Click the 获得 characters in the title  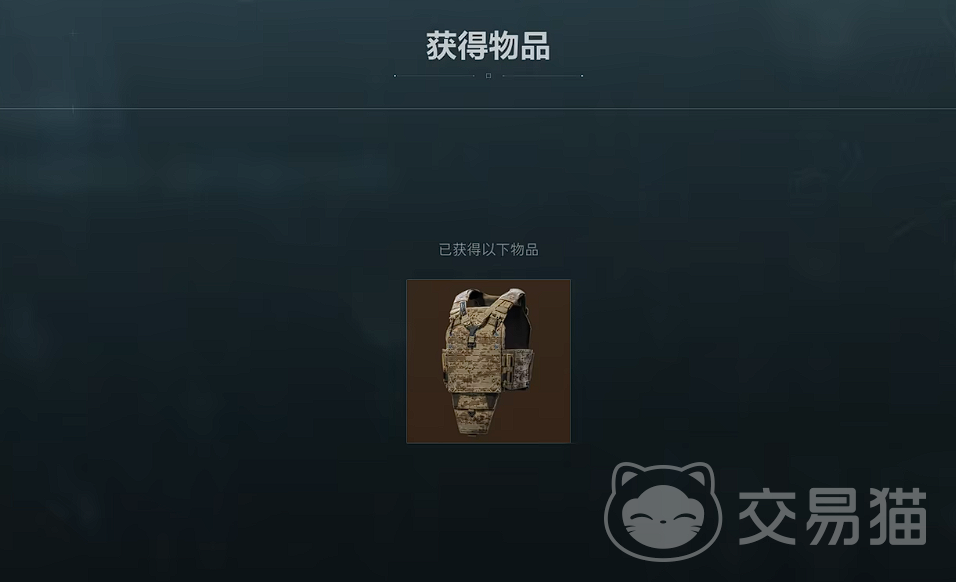click(456, 46)
